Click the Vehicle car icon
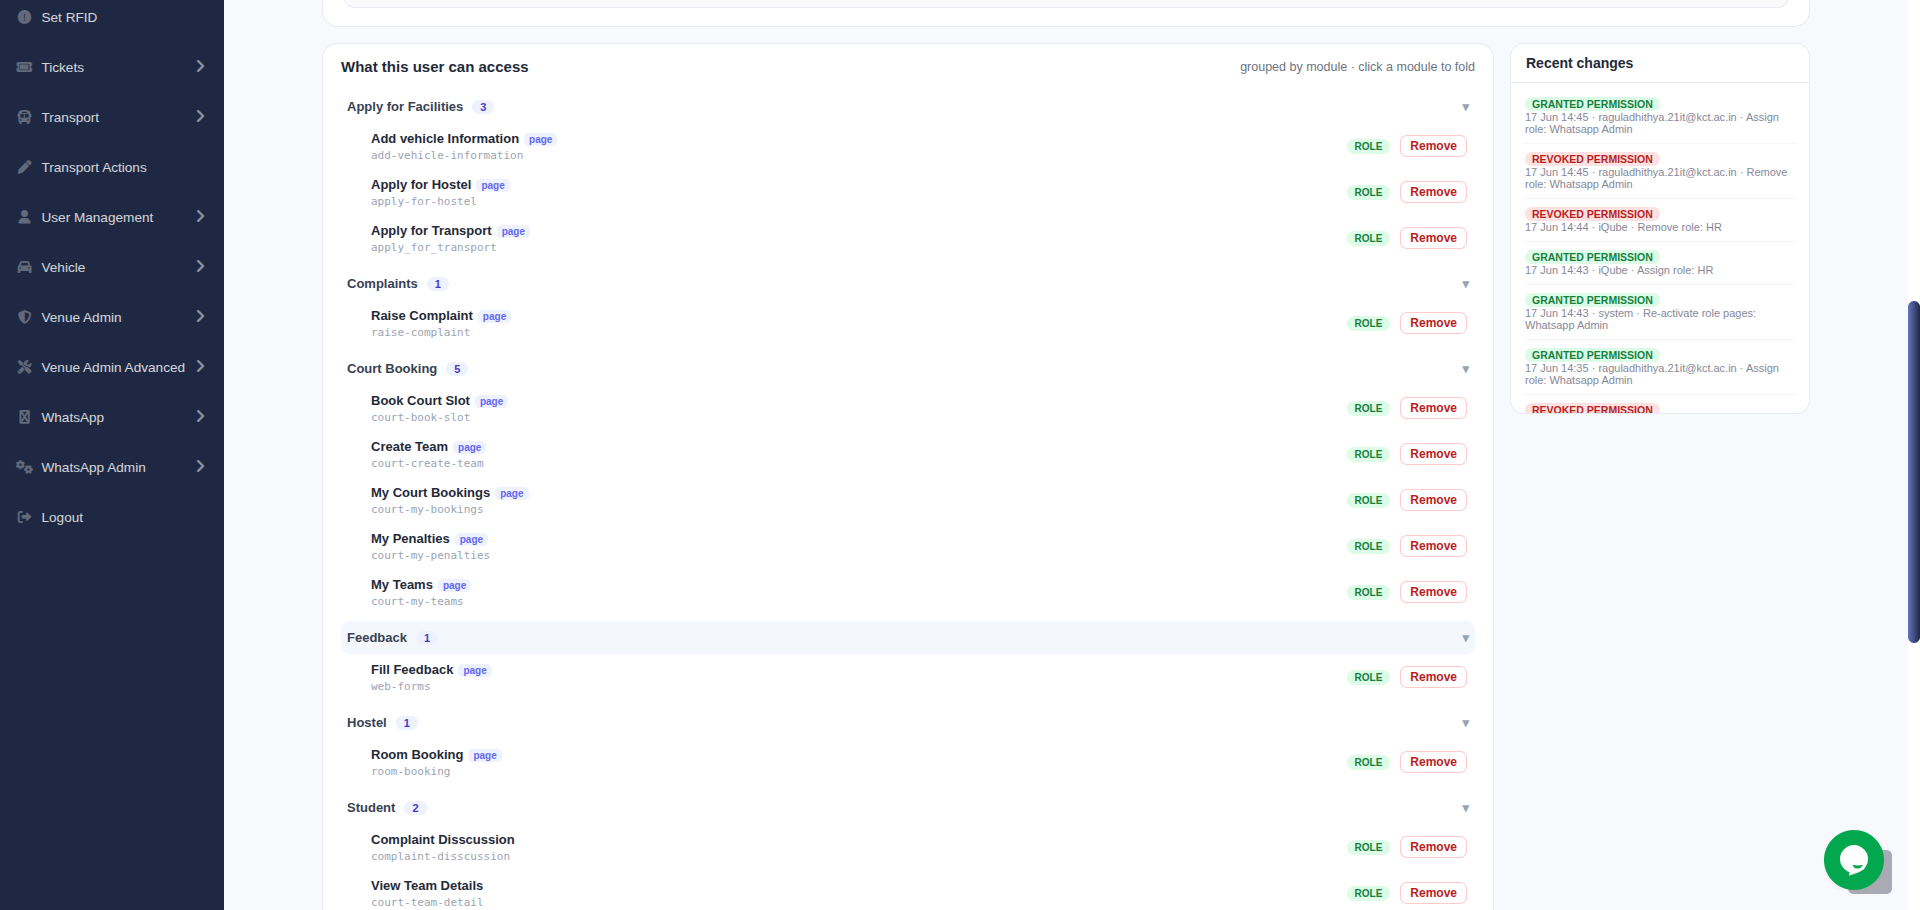The image size is (1920, 910). click(24, 267)
